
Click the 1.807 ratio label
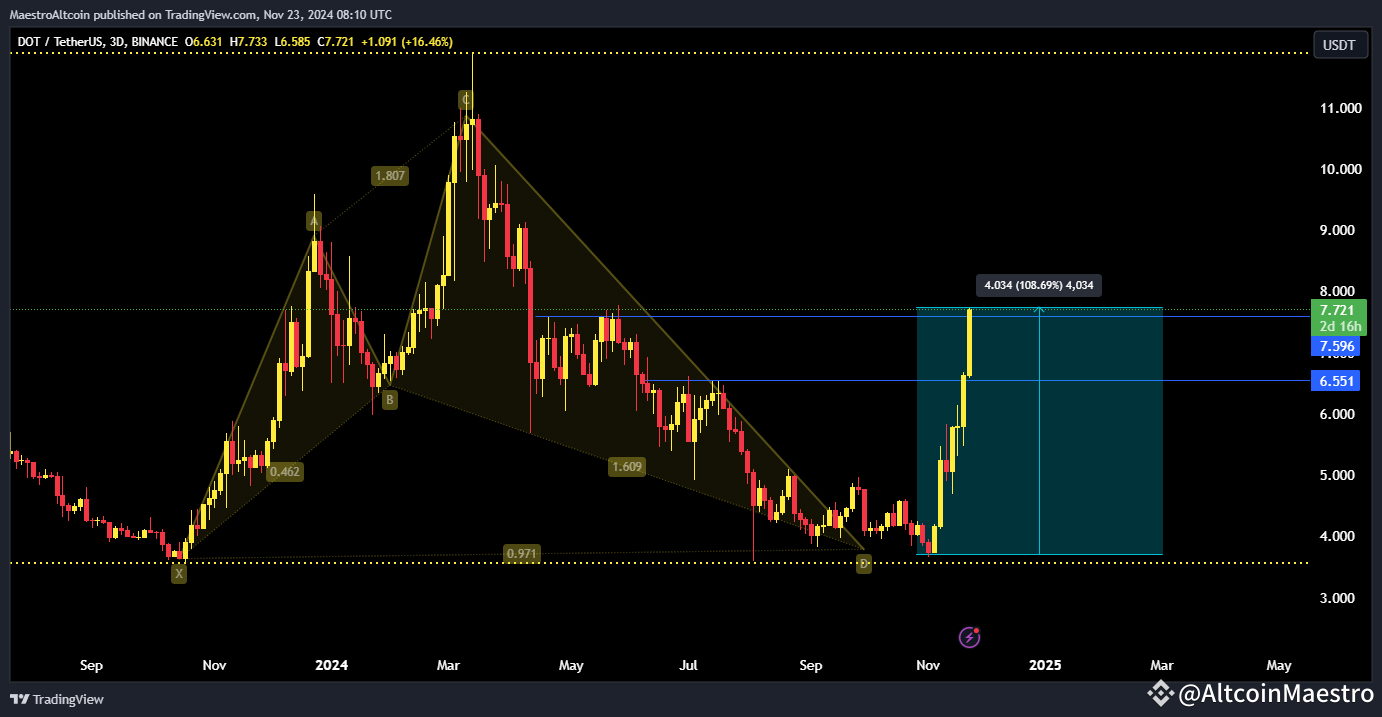(389, 176)
